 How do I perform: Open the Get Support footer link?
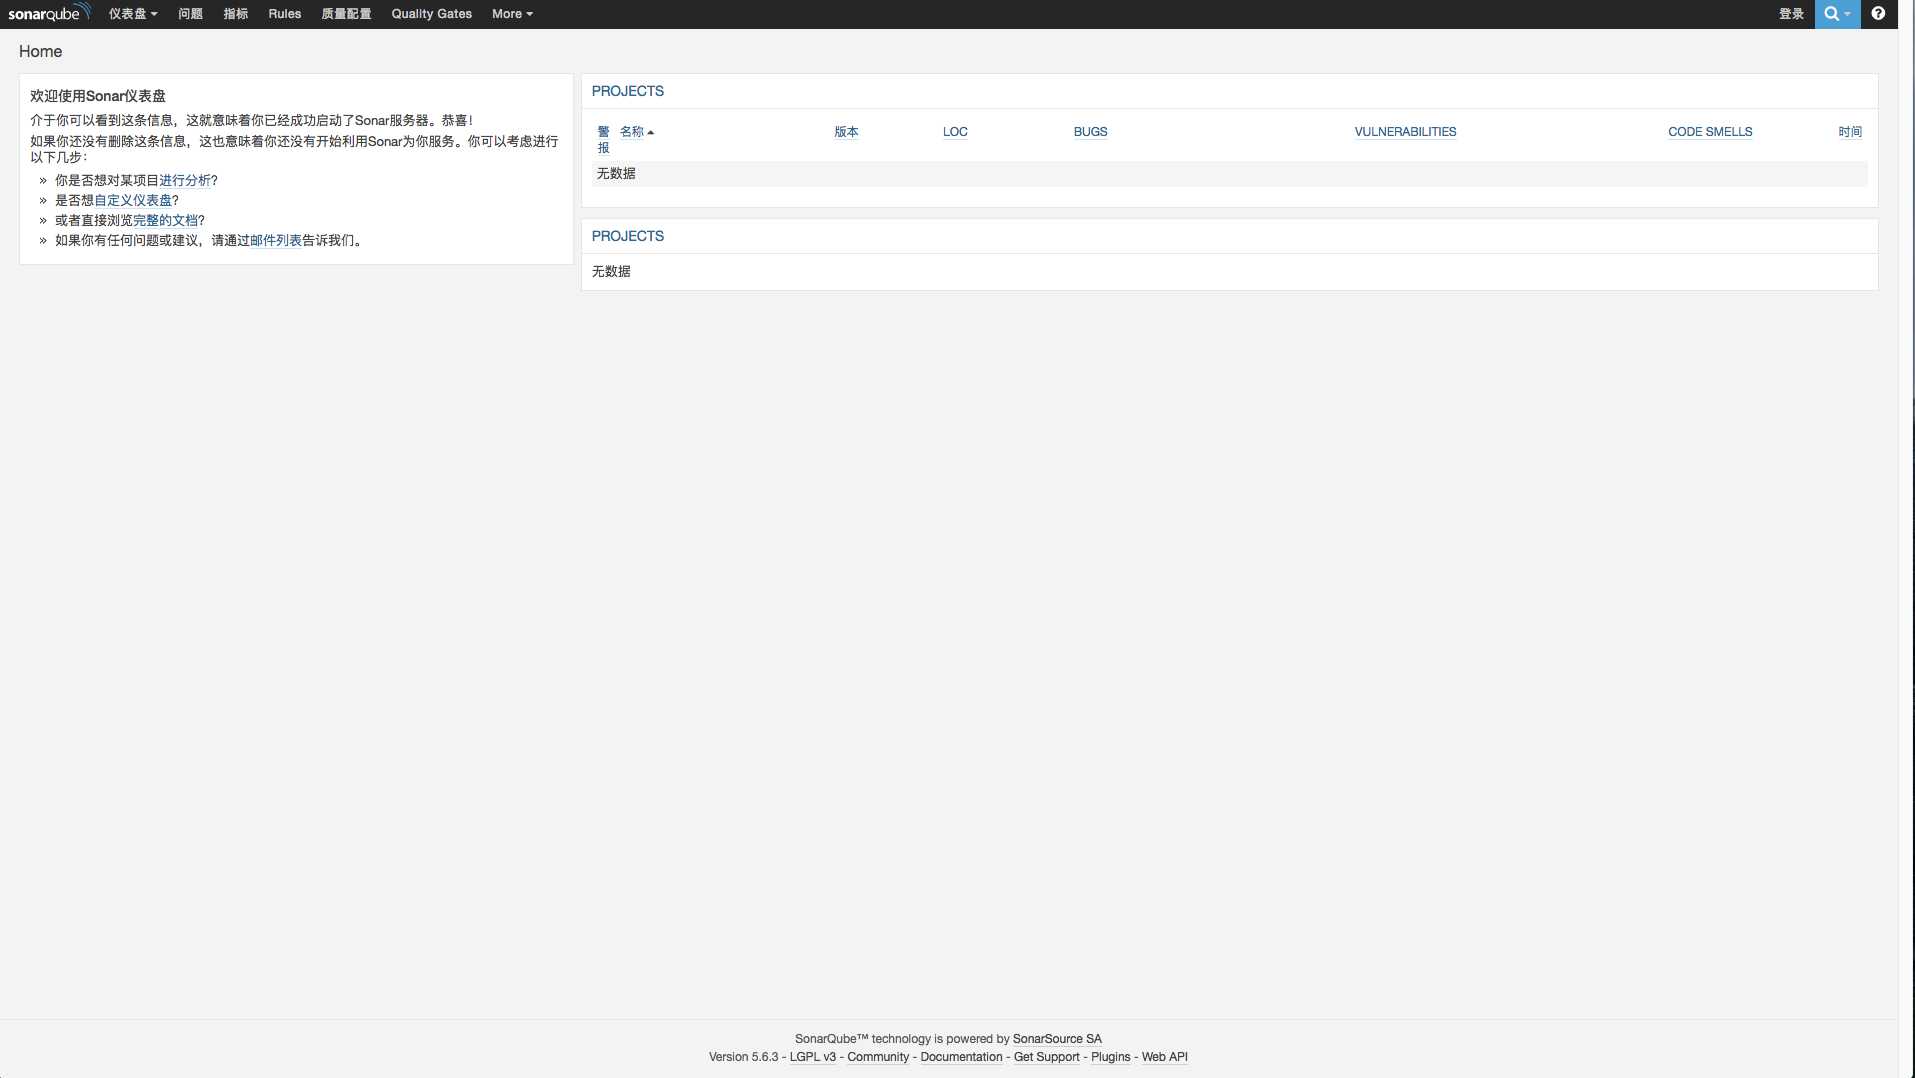click(1046, 1056)
